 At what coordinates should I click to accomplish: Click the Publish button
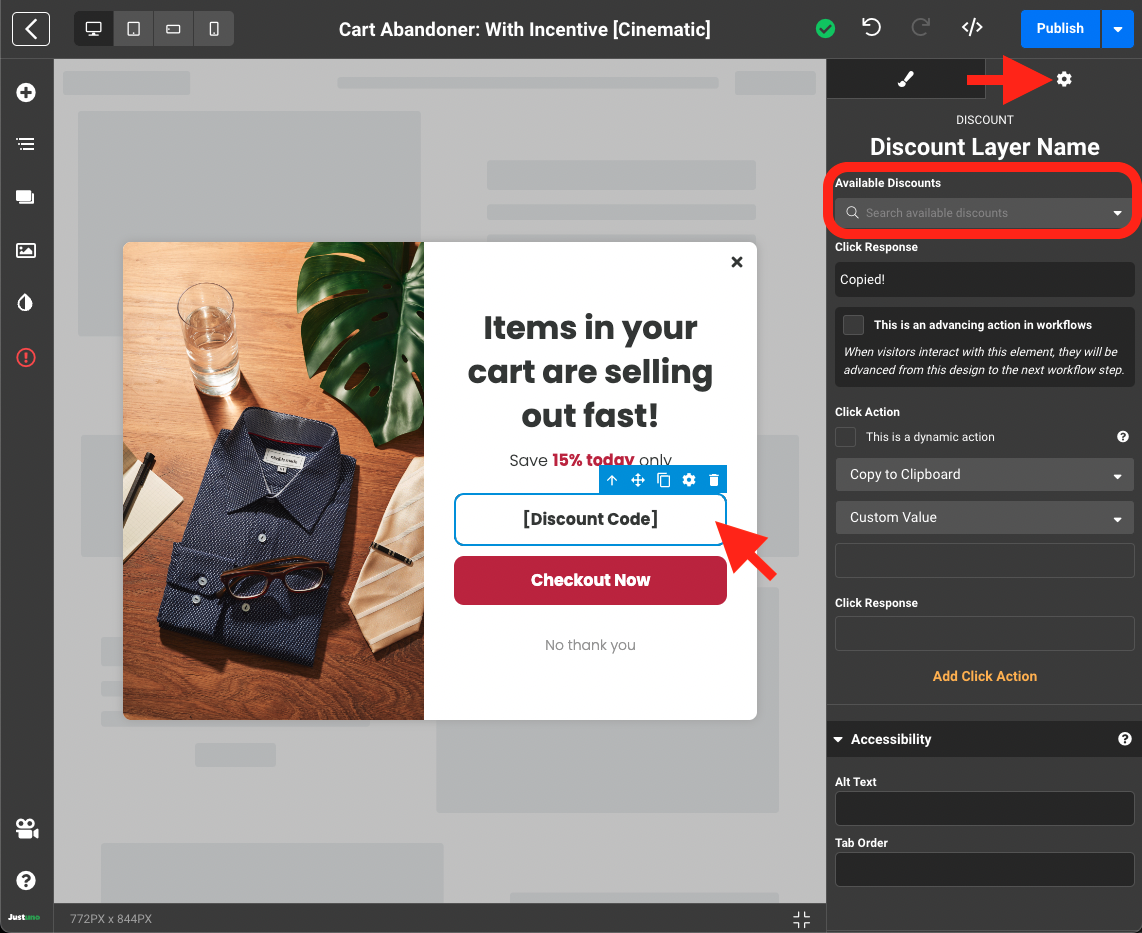pyautogui.click(x=1059, y=29)
